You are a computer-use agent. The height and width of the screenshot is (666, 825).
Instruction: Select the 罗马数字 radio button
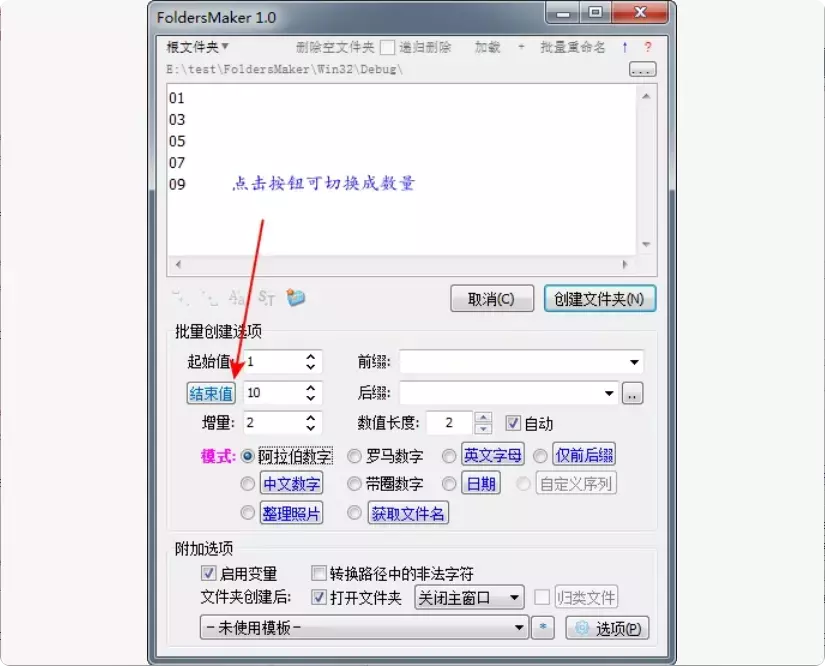(x=356, y=456)
